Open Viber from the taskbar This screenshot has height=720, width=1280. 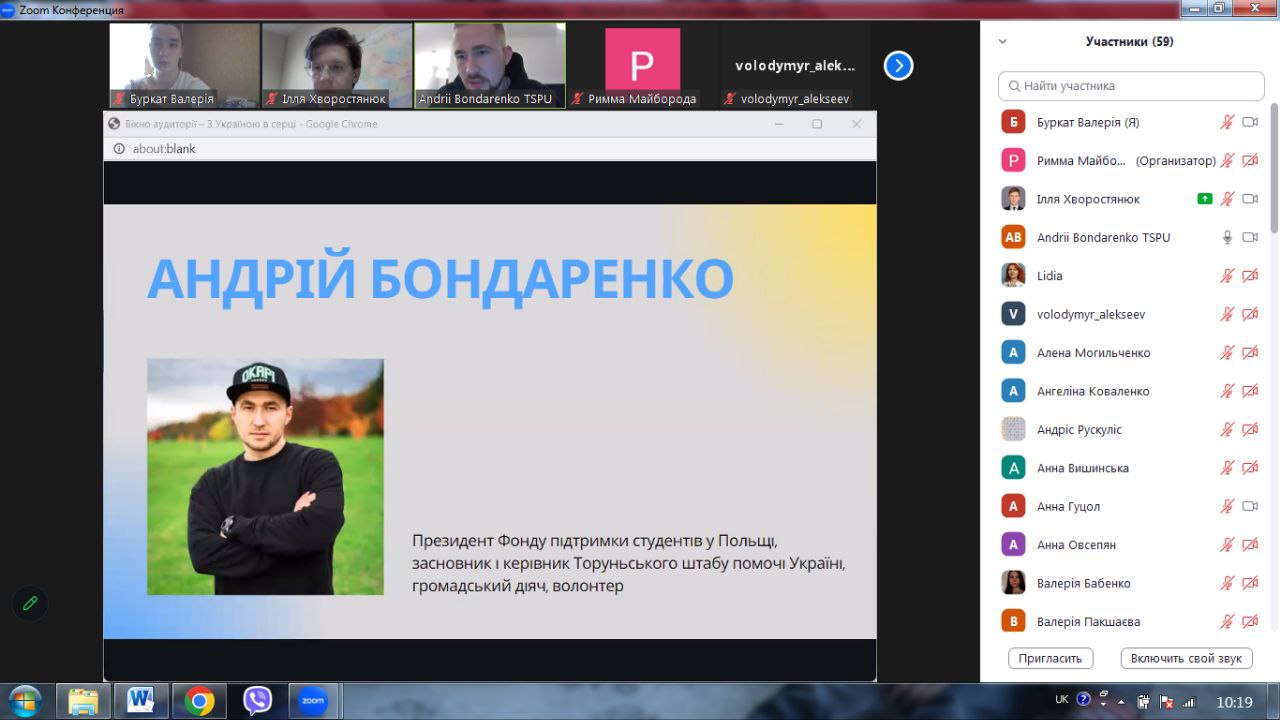pos(257,701)
